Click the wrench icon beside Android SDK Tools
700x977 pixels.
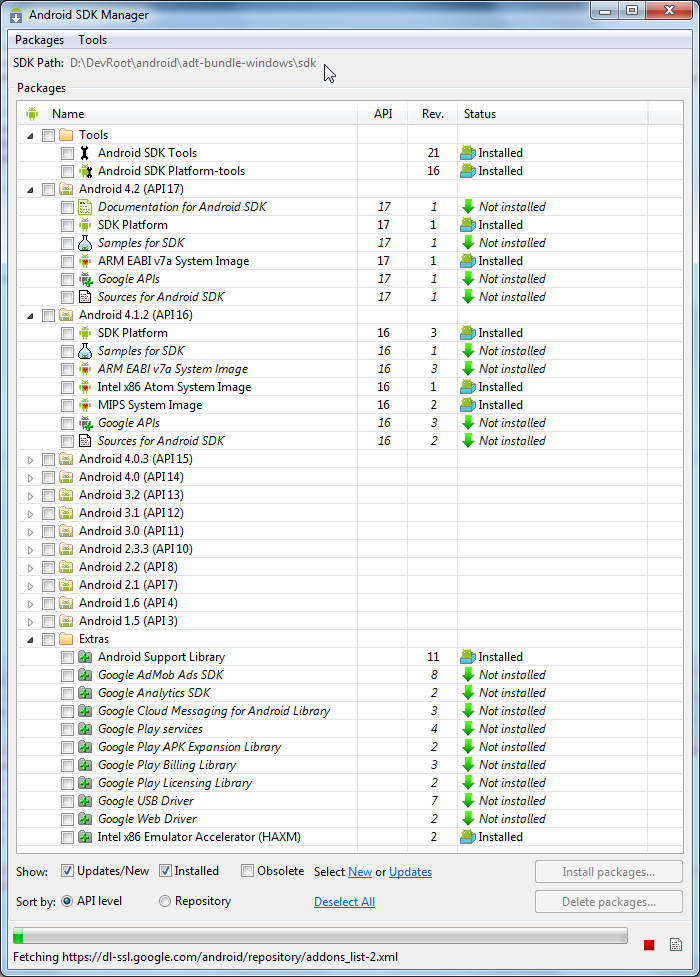tap(85, 153)
